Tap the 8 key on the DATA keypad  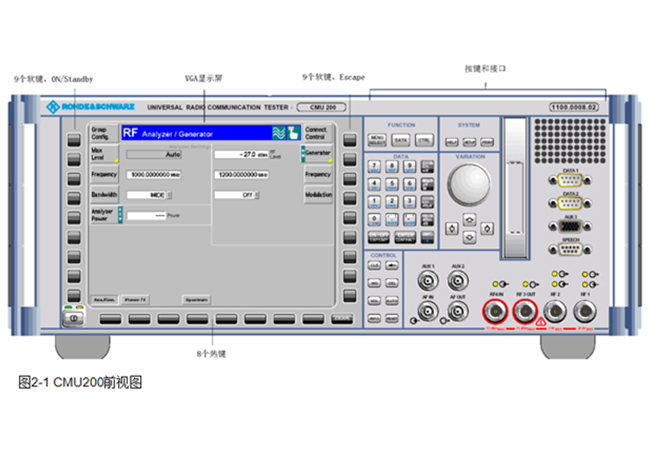point(392,167)
